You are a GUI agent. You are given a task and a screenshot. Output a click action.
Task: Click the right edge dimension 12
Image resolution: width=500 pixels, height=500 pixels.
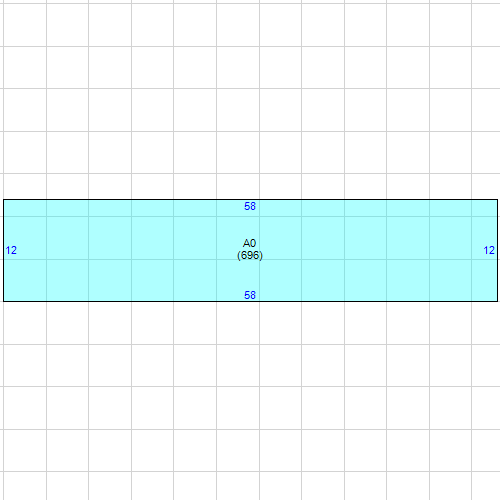[x=489, y=250]
